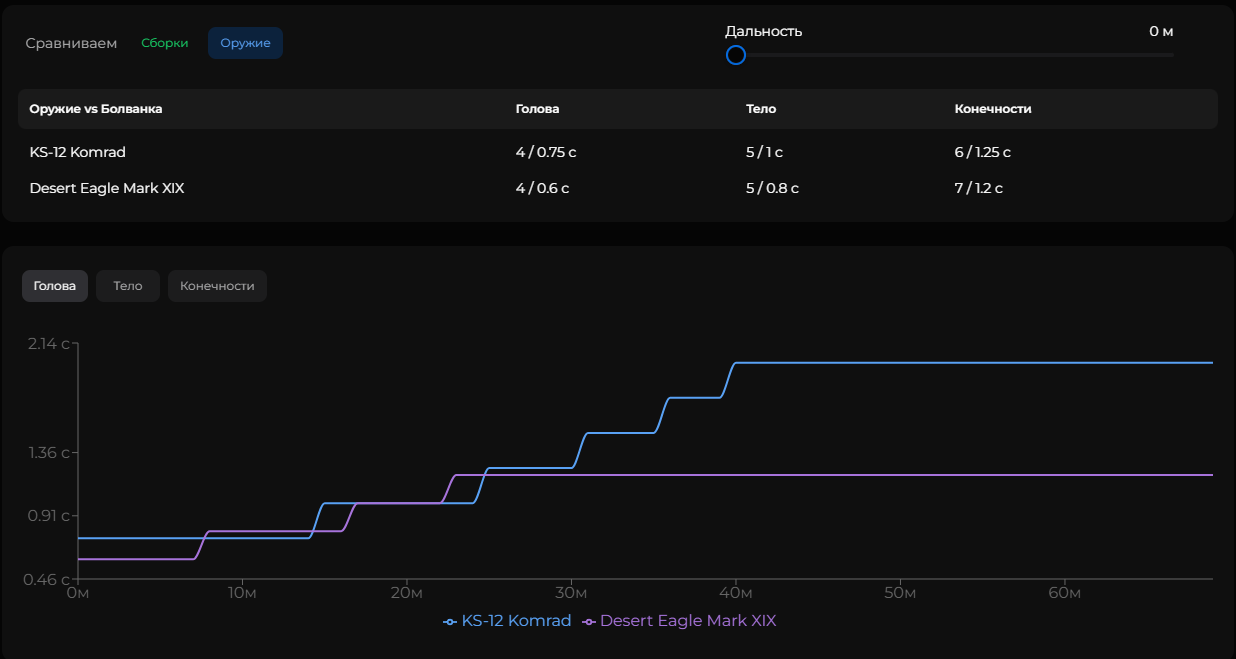1236x659 pixels.
Task: Open the Конечности chart tab
Action: click(x=217, y=286)
